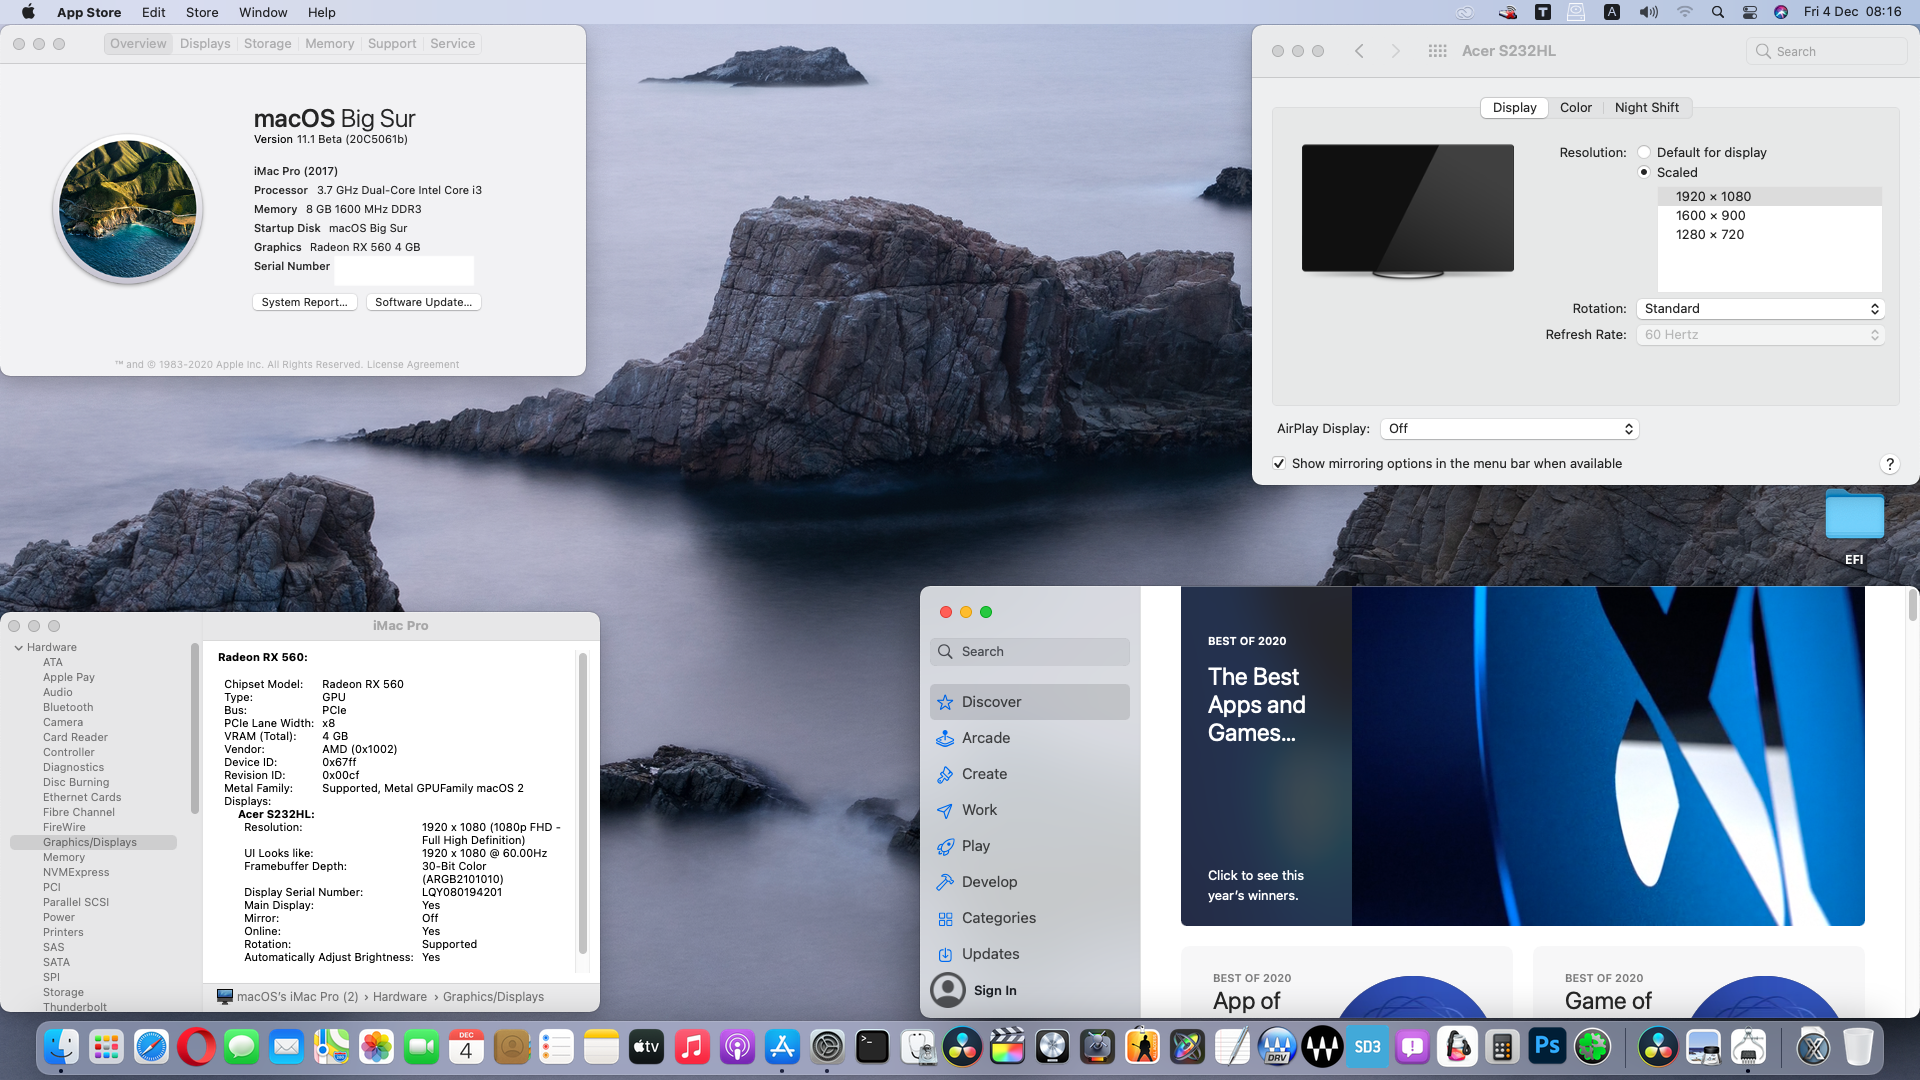Open Best Apps and Games banner
This screenshot has width=1920, height=1080.
point(1522,756)
